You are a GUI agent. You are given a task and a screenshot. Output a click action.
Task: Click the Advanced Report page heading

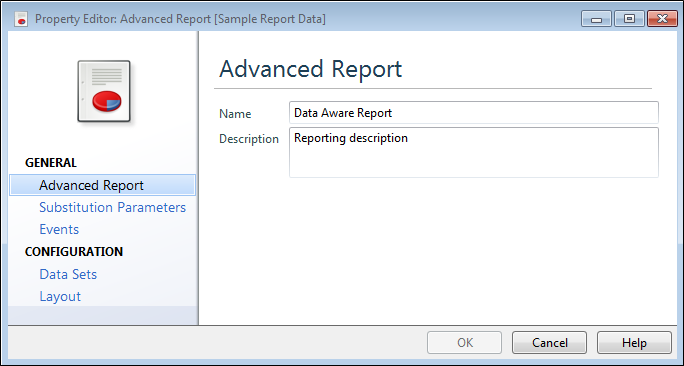click(x=311, y=69)
